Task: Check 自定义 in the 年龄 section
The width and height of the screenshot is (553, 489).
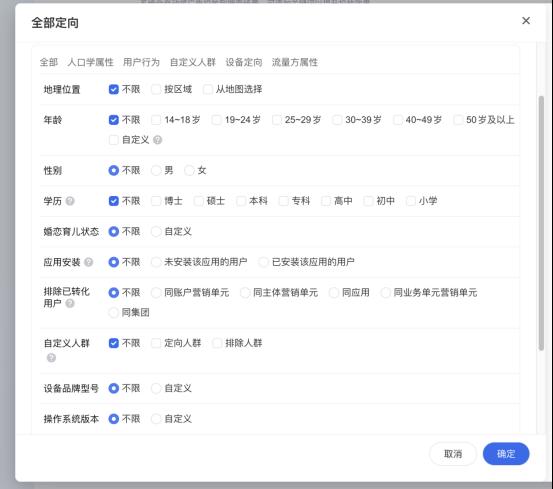Action: [x=114, y=140]
